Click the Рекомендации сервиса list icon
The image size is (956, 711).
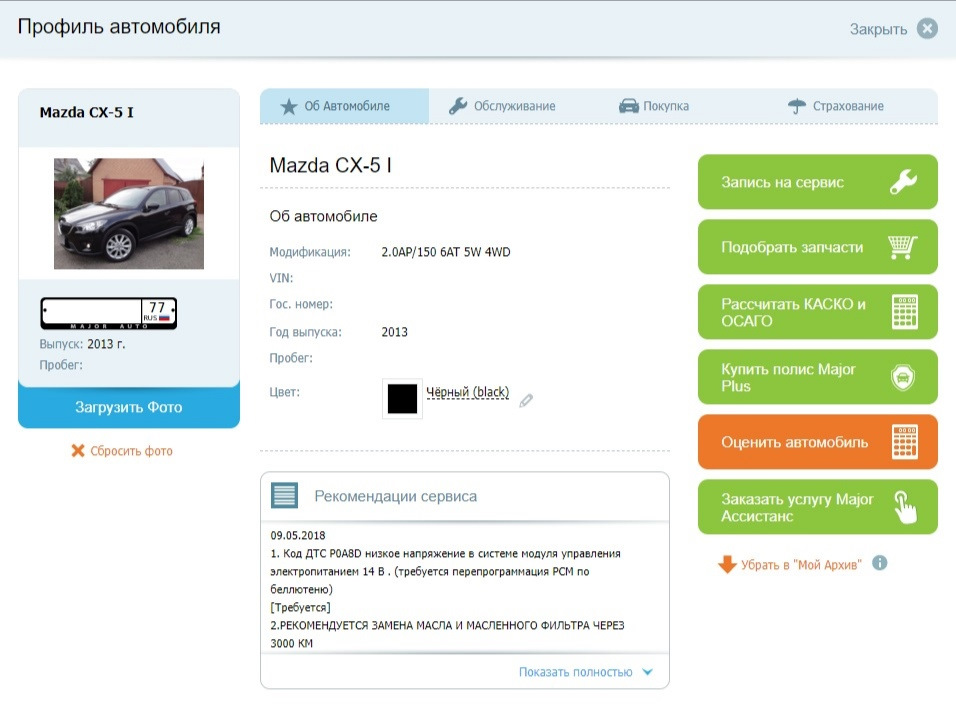(x=285, y=496)
